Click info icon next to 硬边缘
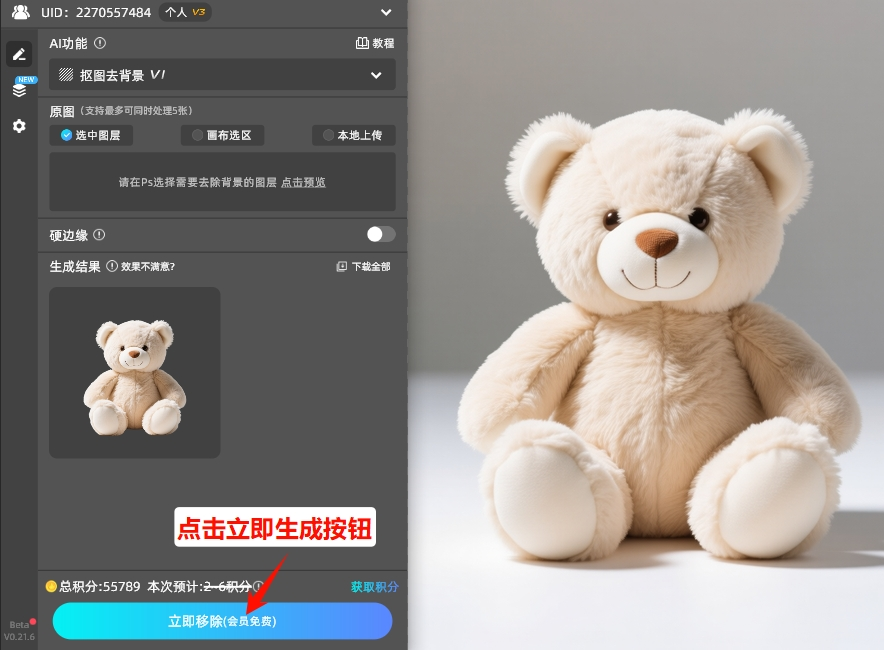Screen dimensions: 884x650 pyautogui.click(x=99, y=235)
